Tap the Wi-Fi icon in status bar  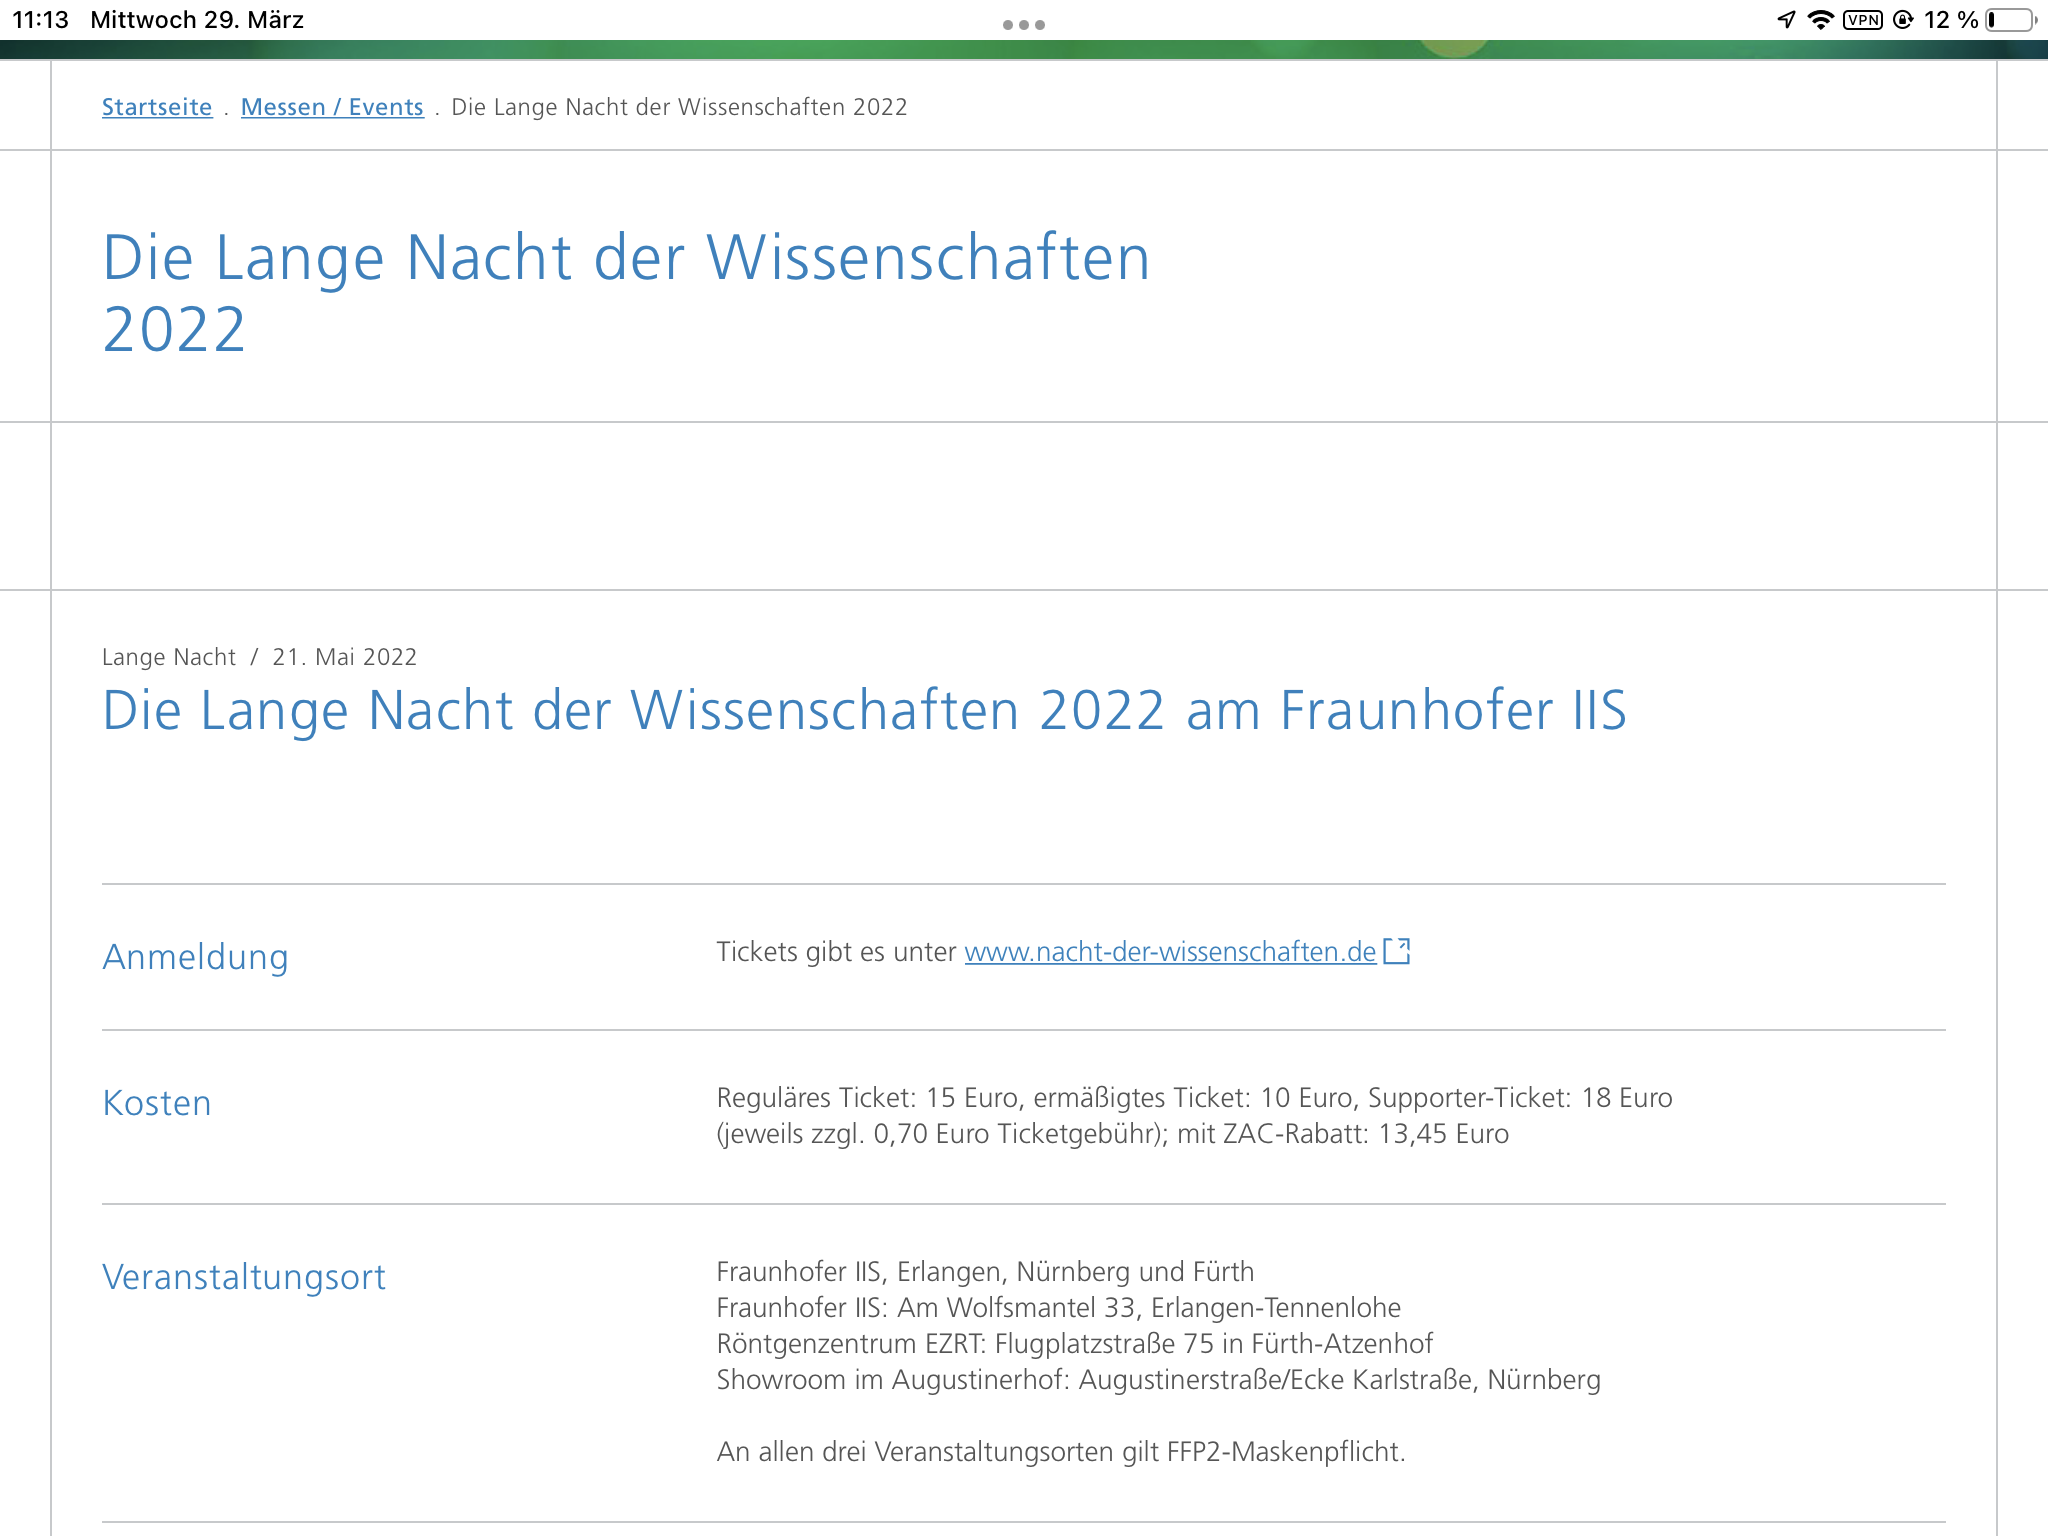(1821, 20)
